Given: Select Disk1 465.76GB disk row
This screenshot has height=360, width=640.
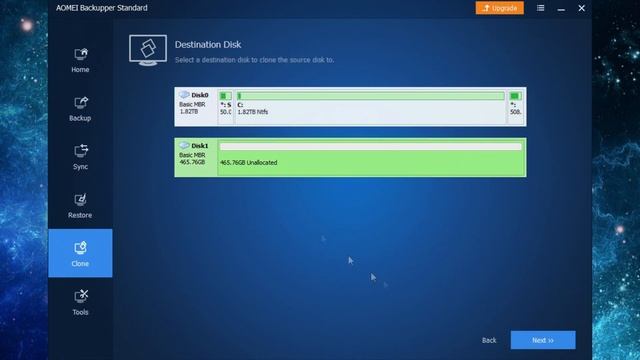Looking at the screenshot, I should click(350, 157).
